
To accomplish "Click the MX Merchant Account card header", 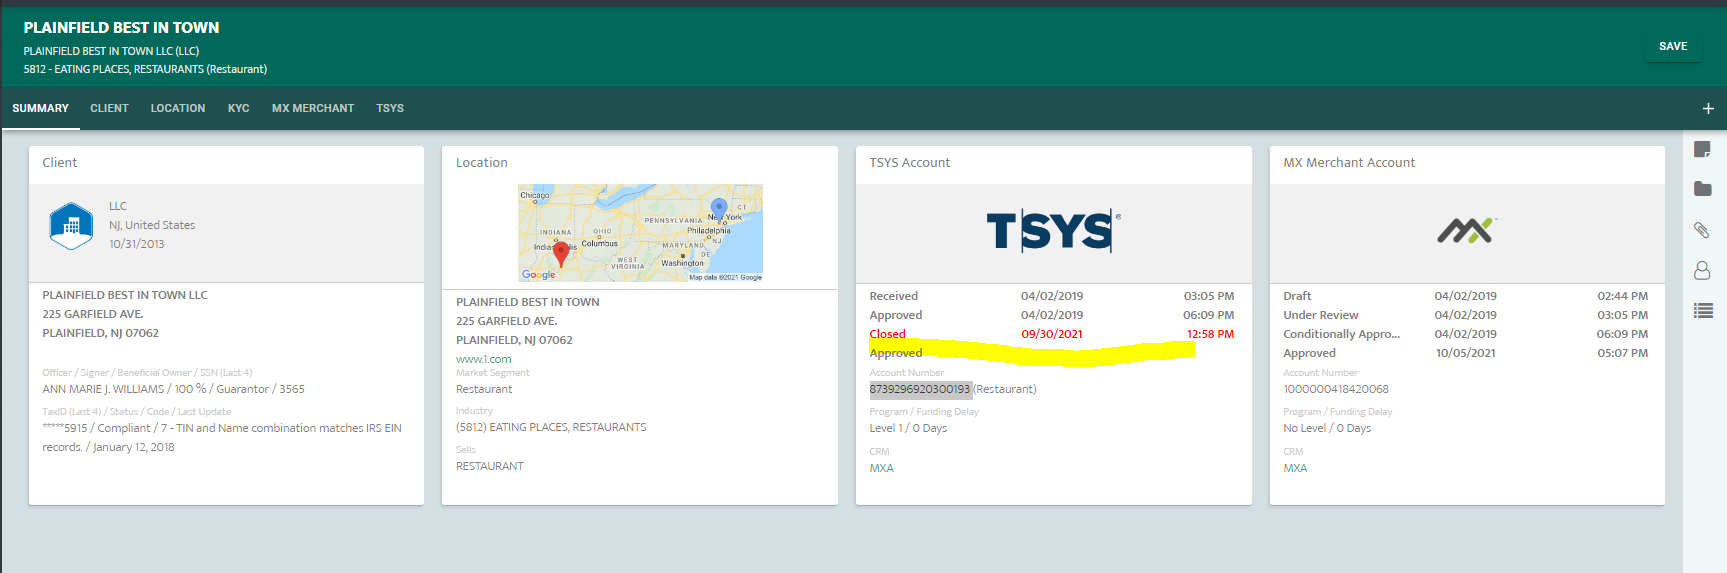I will tap(1467, 163).
